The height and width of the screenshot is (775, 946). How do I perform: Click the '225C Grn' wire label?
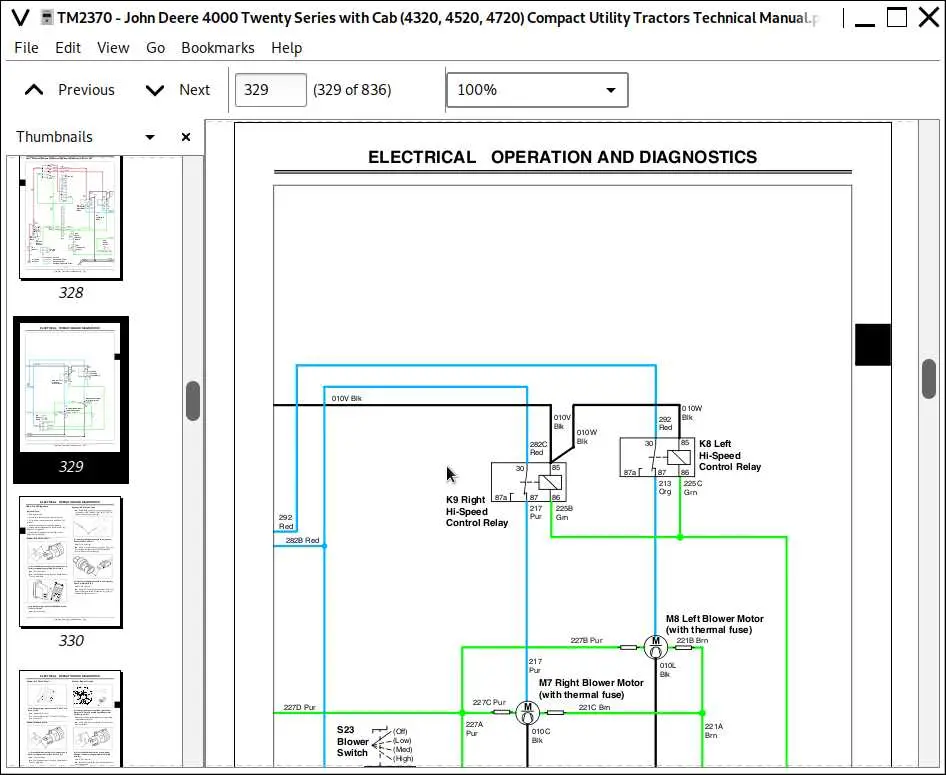[693, 488]
